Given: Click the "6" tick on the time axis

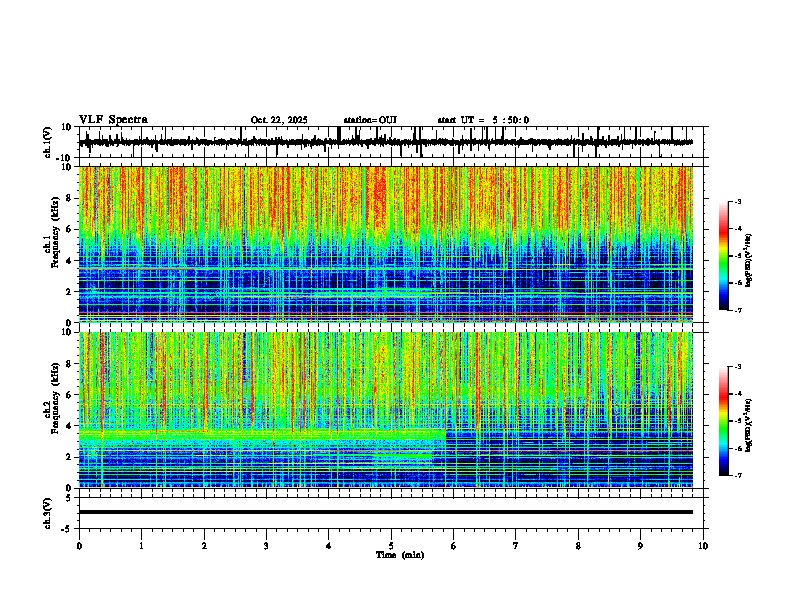Looking at the screenshot, I should pos(454,546).
